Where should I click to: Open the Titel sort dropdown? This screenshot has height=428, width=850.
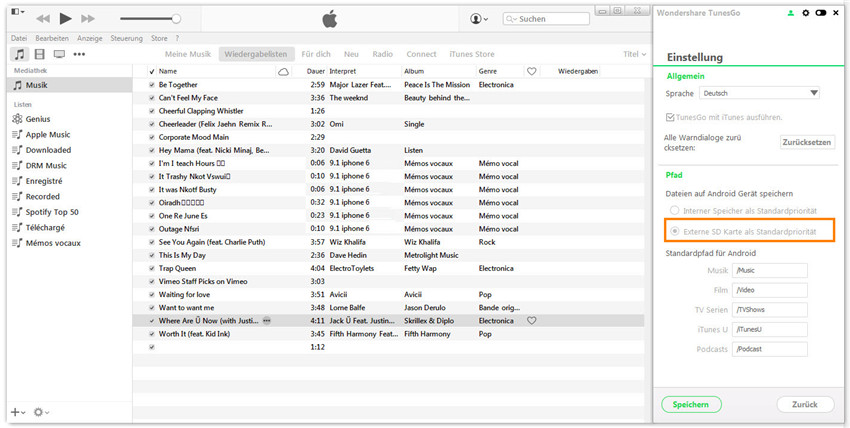click(634, 54)
